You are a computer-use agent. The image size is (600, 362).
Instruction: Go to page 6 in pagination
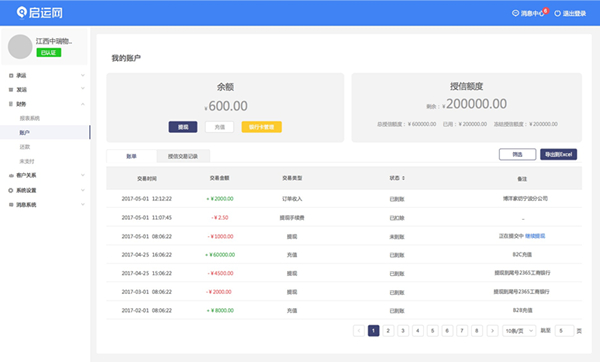(447, 331)
